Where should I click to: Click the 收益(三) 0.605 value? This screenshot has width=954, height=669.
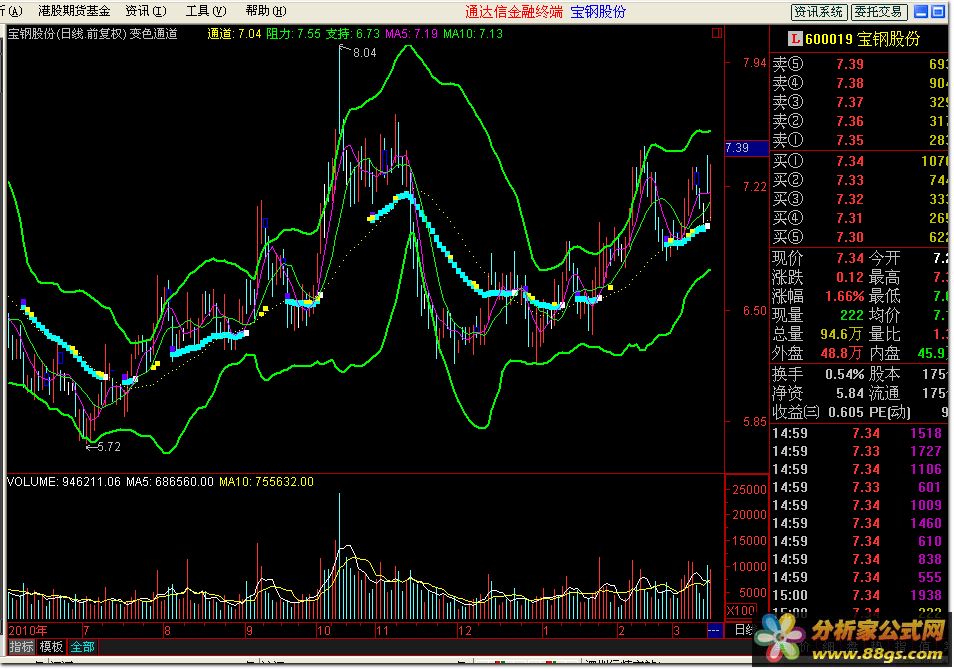click(846, 412)
